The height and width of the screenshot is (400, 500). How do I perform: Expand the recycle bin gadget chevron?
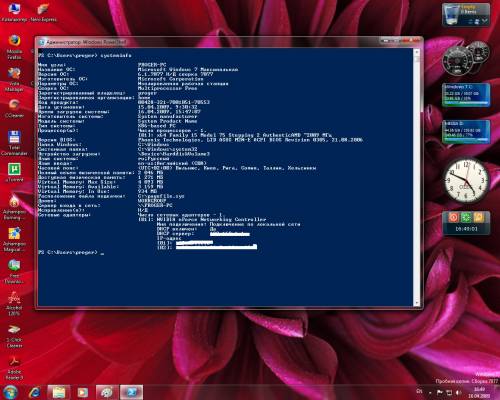coord(484,21)
